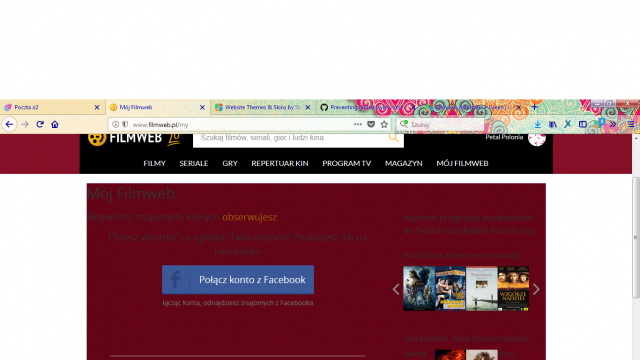Close the Preventing global styles tab
Screen dimensions: 640x360
coord(413,107)
